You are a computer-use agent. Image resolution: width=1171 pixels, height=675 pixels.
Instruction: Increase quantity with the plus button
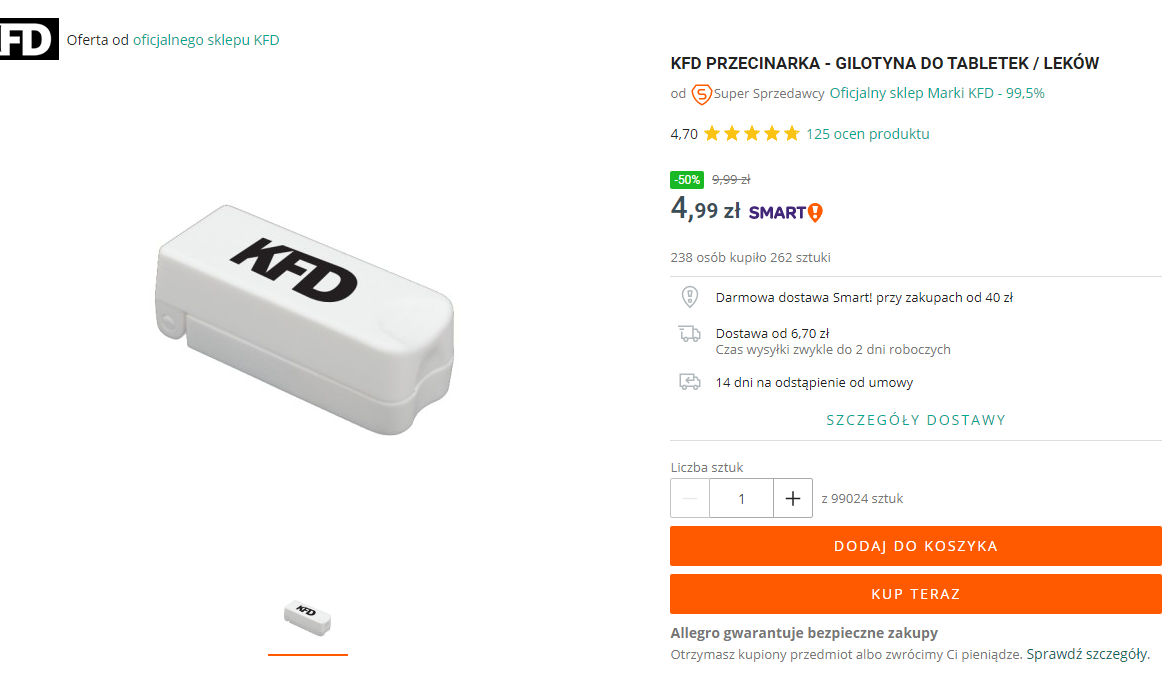pyautogui.click(x=793, y=498)
